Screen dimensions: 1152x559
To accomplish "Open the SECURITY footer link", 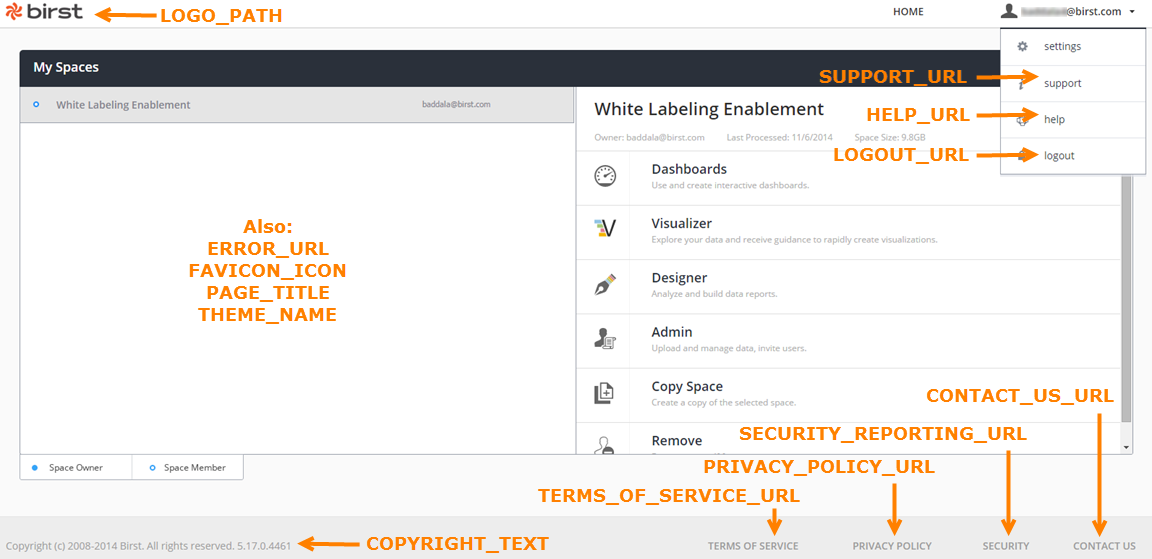I will click(x=1006, y=546).
